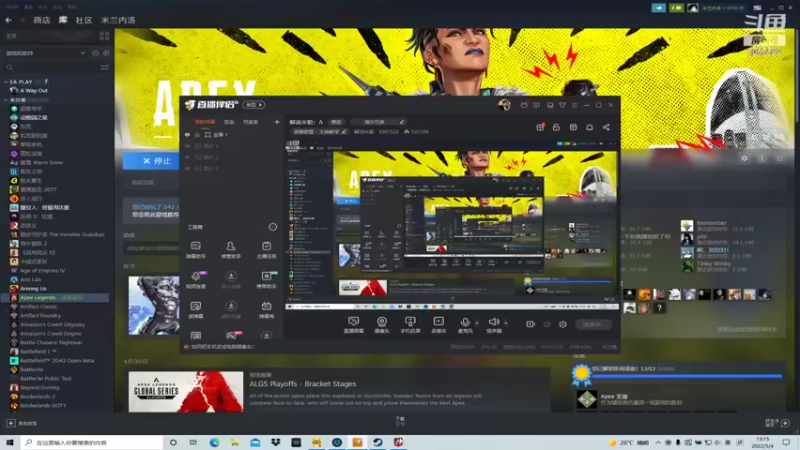Click the speaker icon in streaming app
800x450 pixels.
pos(493,324)
